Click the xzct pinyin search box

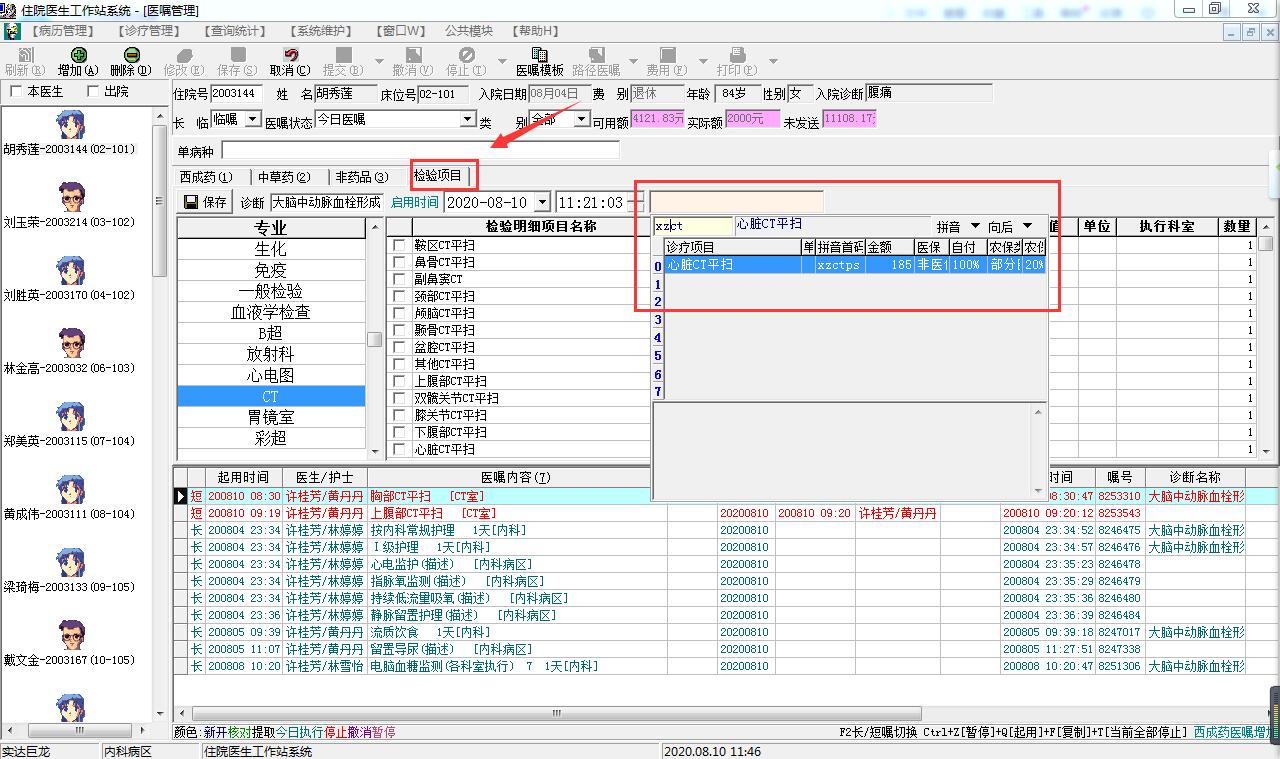(693, 226)
